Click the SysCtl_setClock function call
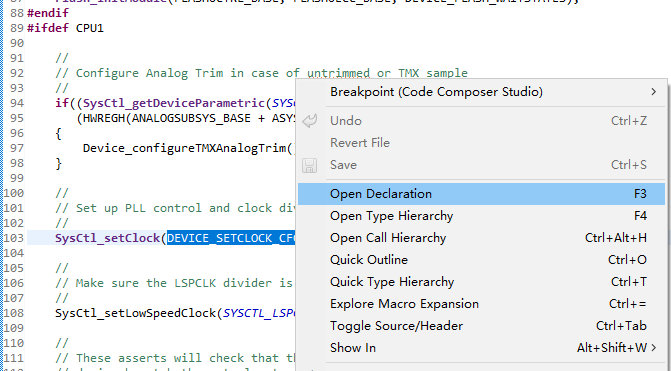The width and height of the screenshot is (671, 371). click(107, 238)
